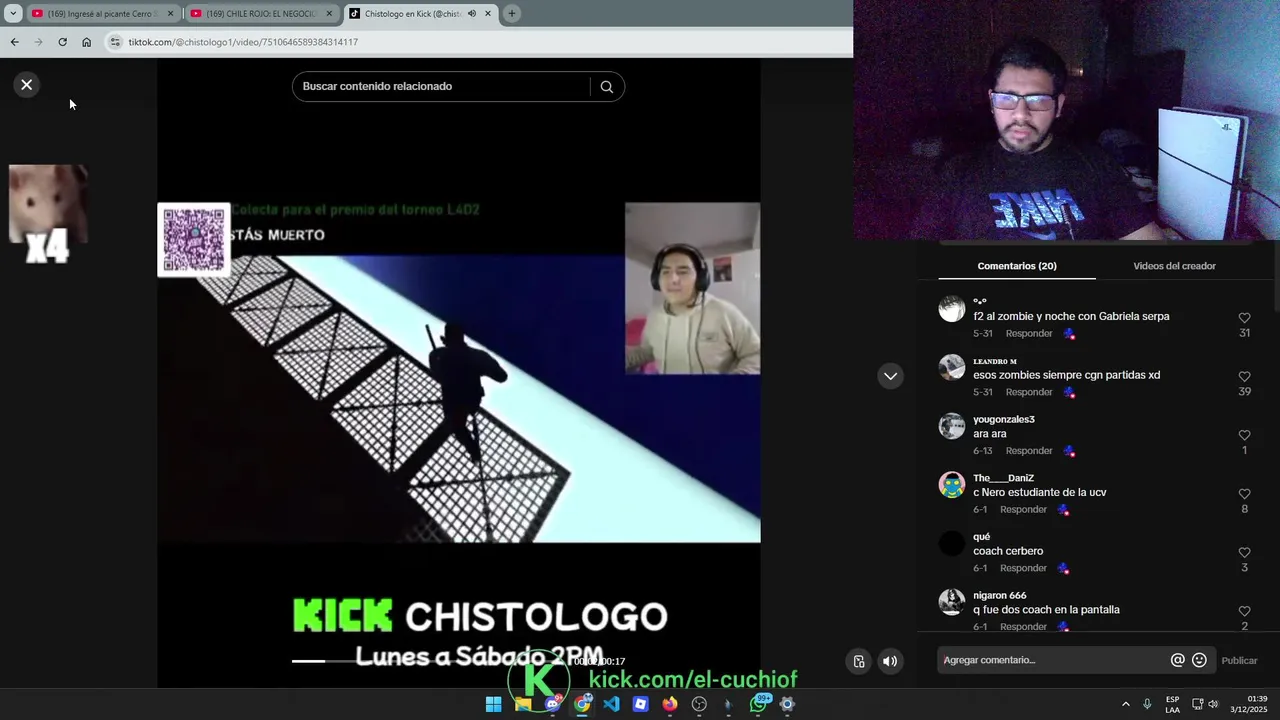This screenshot has height=720, width=1280.
Task: Click the Publicar button
Action: (1239, 661)
